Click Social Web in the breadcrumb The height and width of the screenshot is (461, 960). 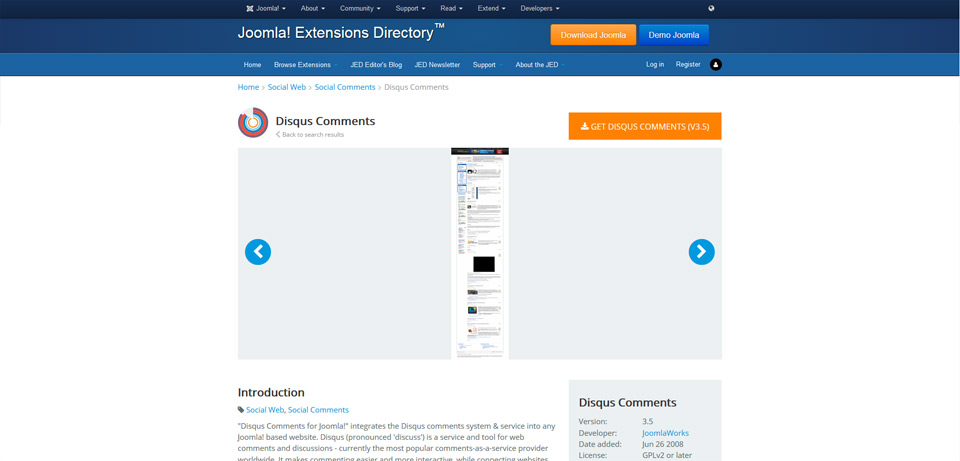pyautogui.click(x=287, y=87)
